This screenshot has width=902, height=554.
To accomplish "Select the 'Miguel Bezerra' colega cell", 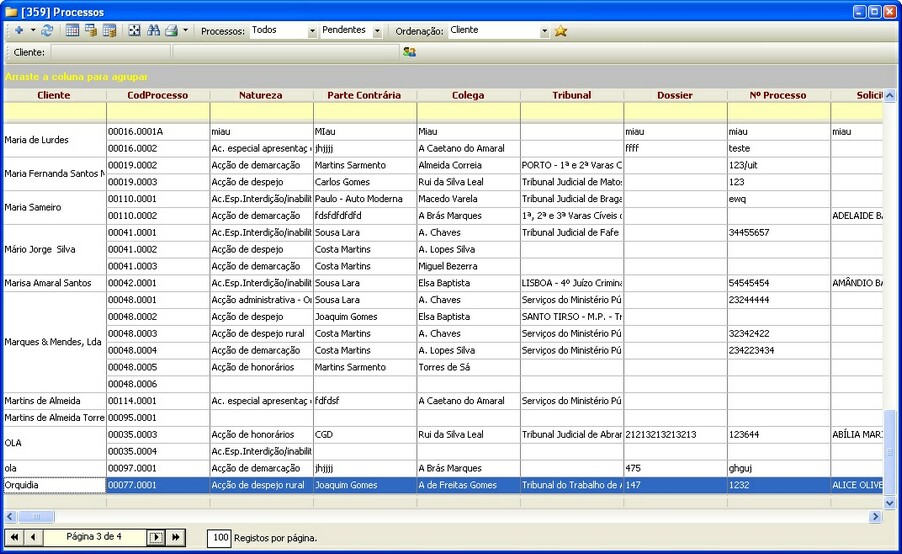I will tap(469, 266).
